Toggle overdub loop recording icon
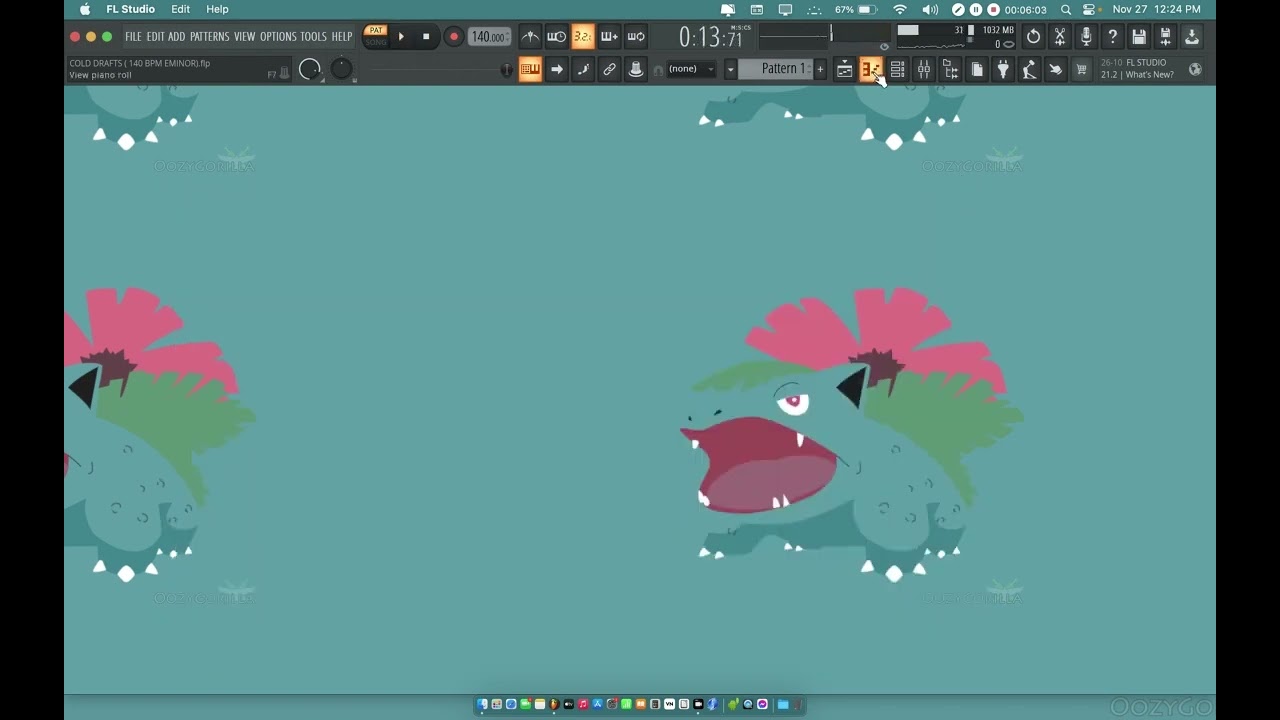 point(609,37)
